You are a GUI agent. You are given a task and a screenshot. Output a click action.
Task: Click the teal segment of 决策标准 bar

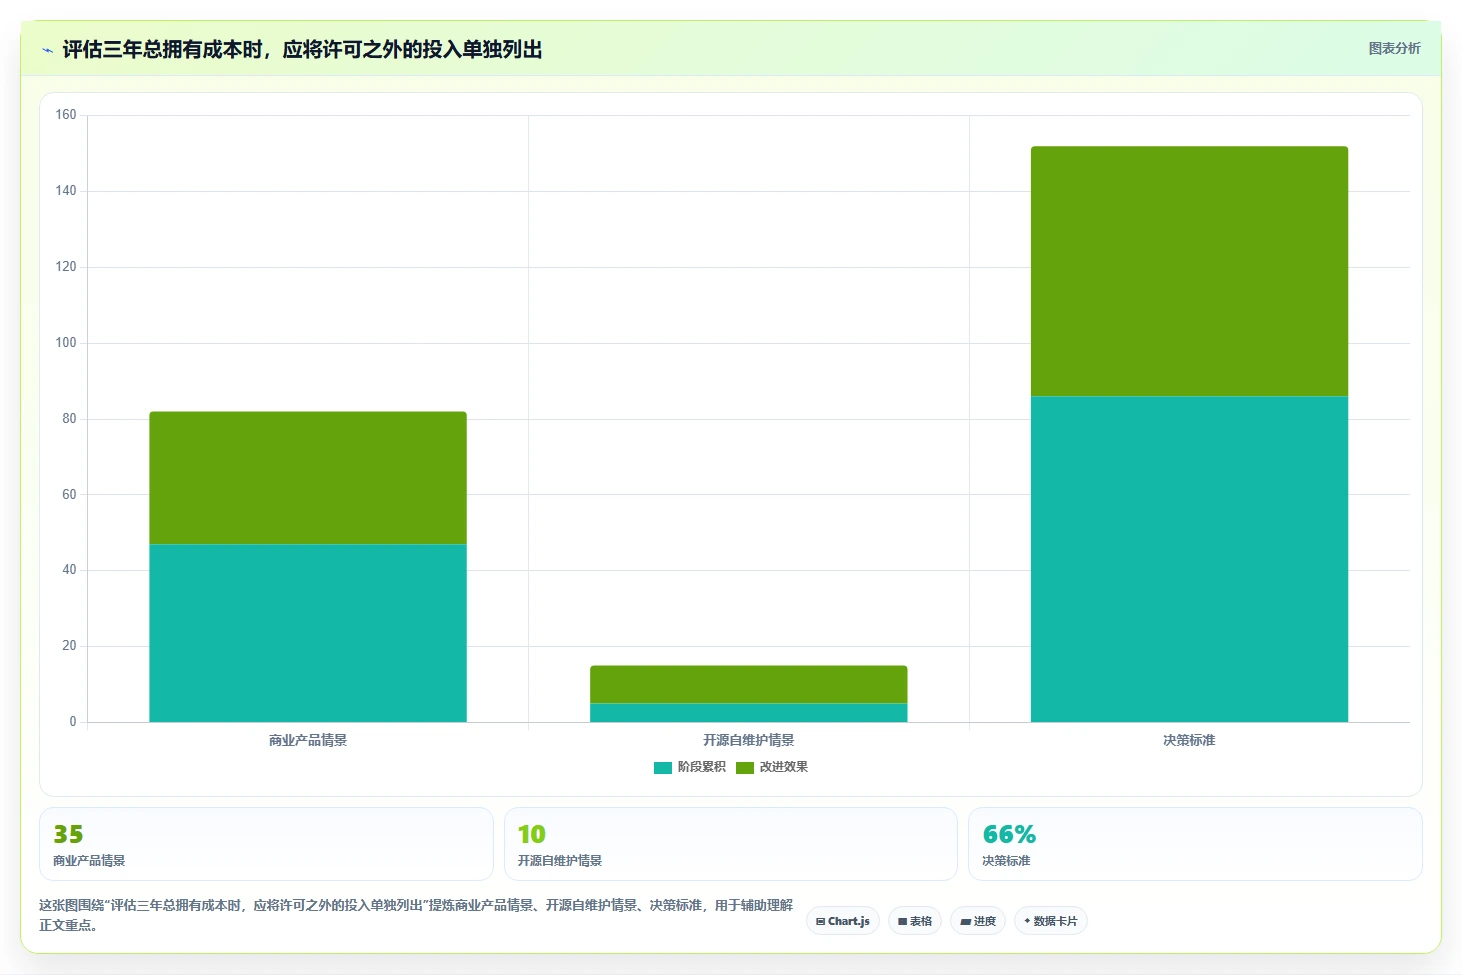click(1189, 559)
